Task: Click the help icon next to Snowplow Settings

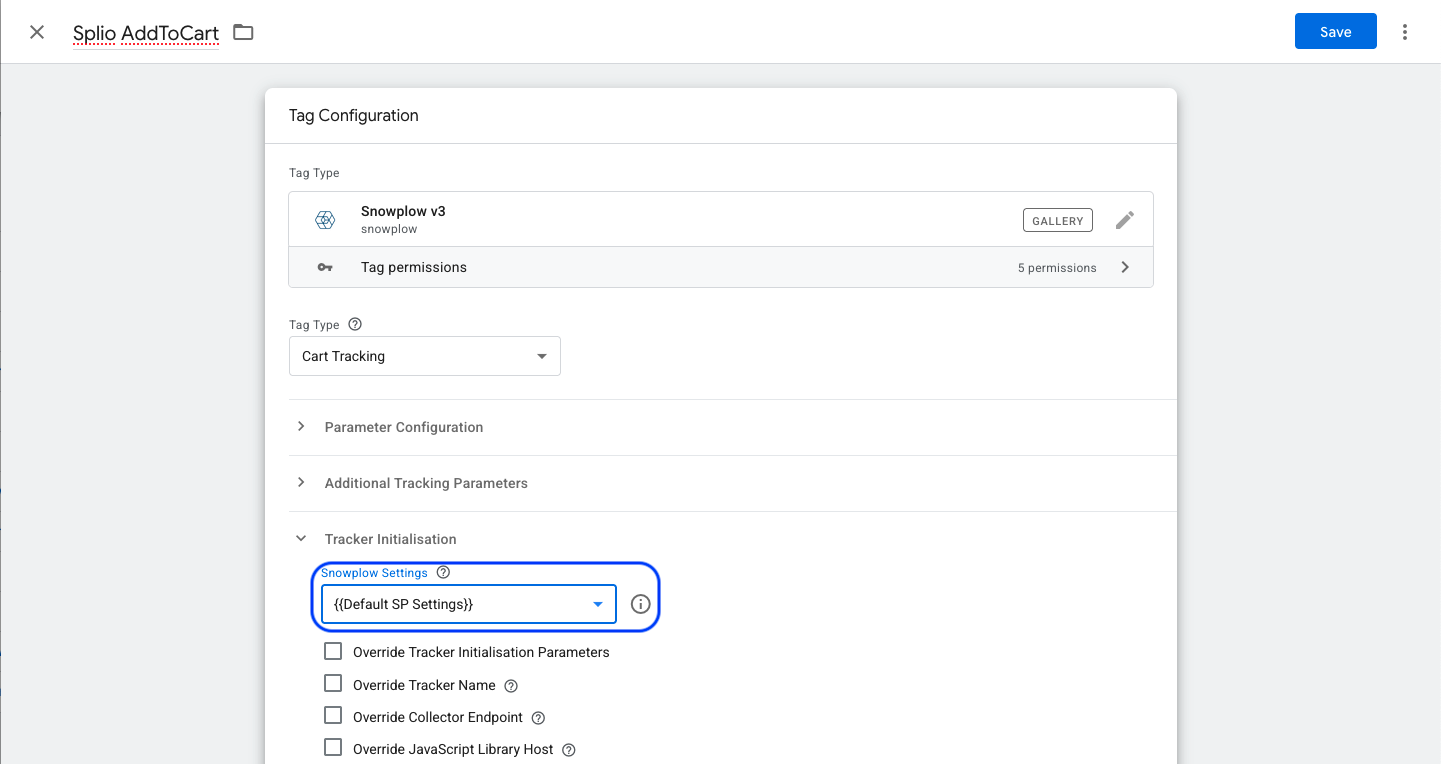Action: point(444,573)
